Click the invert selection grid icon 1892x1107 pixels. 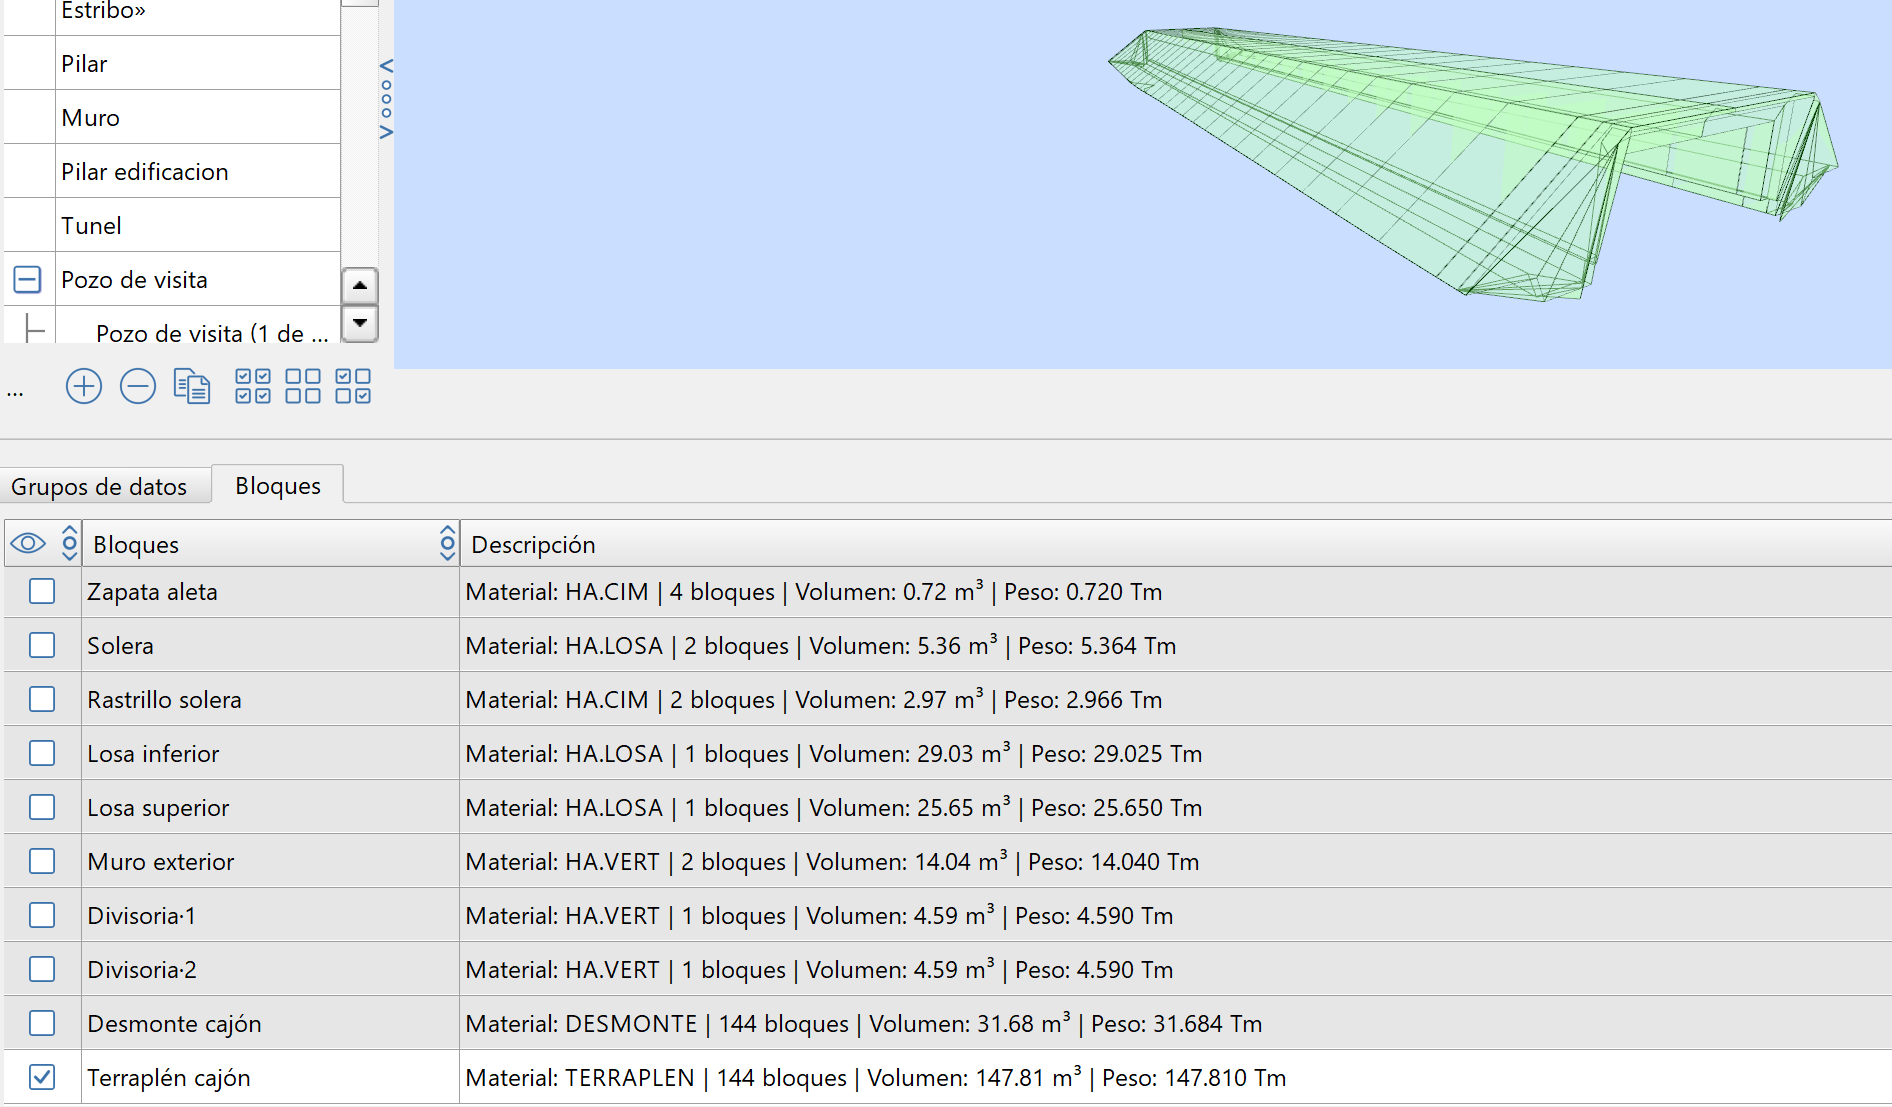(353, 386)
